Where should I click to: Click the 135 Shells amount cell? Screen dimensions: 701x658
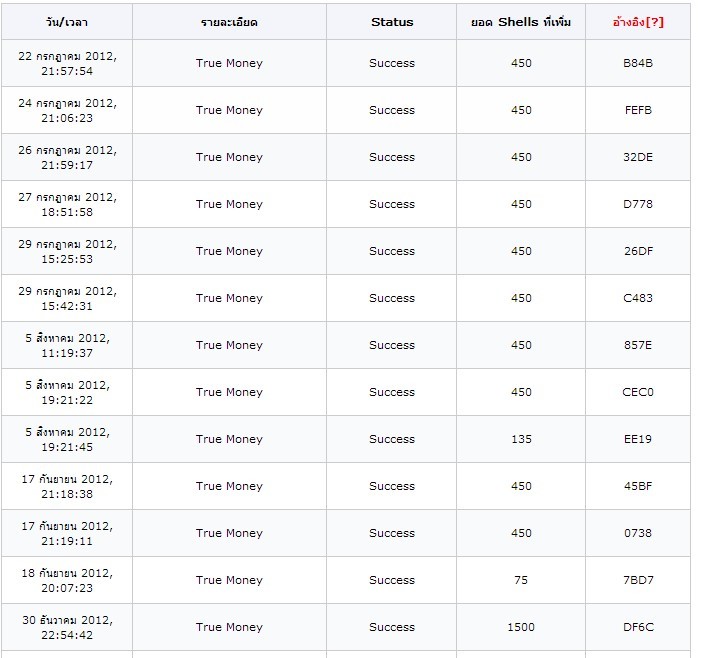pyautogui.click(x=521, y=439)
